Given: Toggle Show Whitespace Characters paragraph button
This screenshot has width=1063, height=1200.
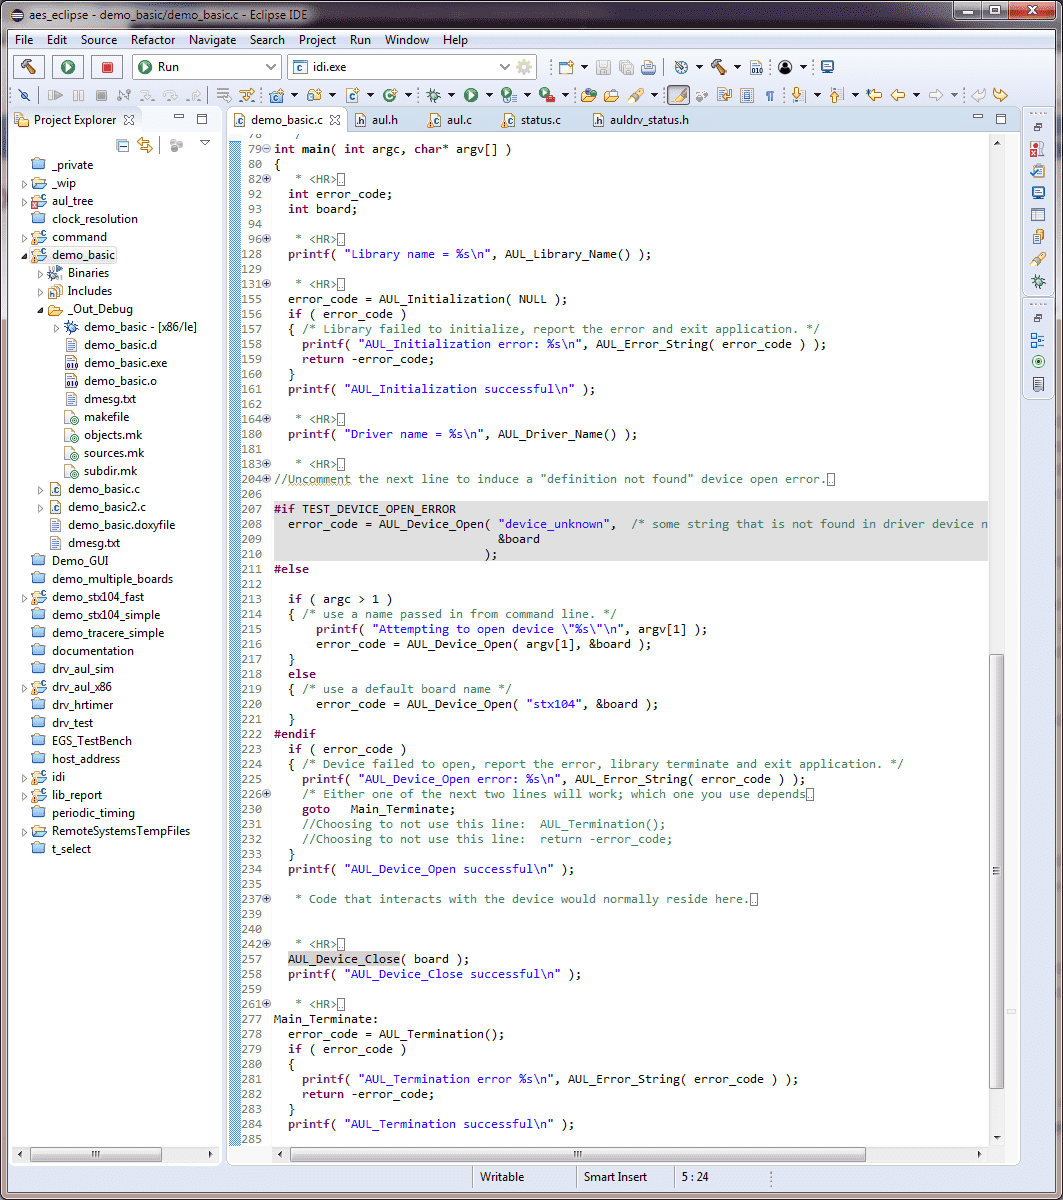Looking at the screenshot, I should pos(769,95).
